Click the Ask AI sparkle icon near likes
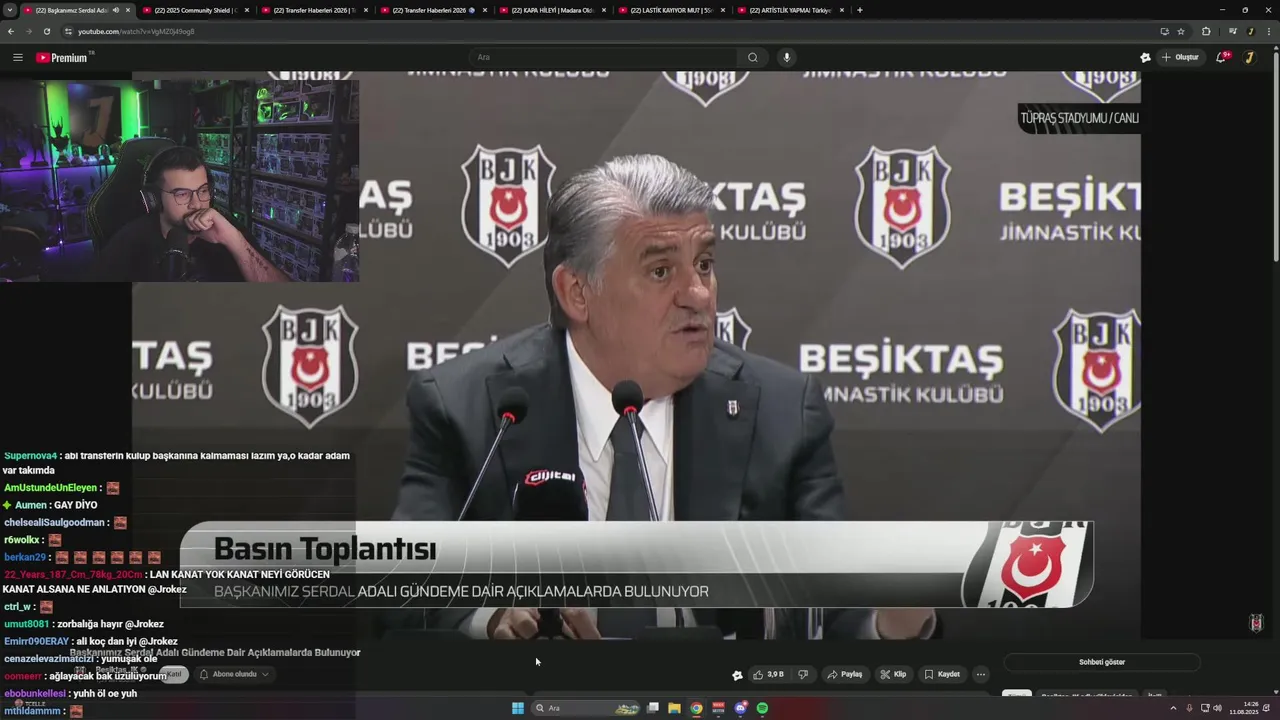 737,675
